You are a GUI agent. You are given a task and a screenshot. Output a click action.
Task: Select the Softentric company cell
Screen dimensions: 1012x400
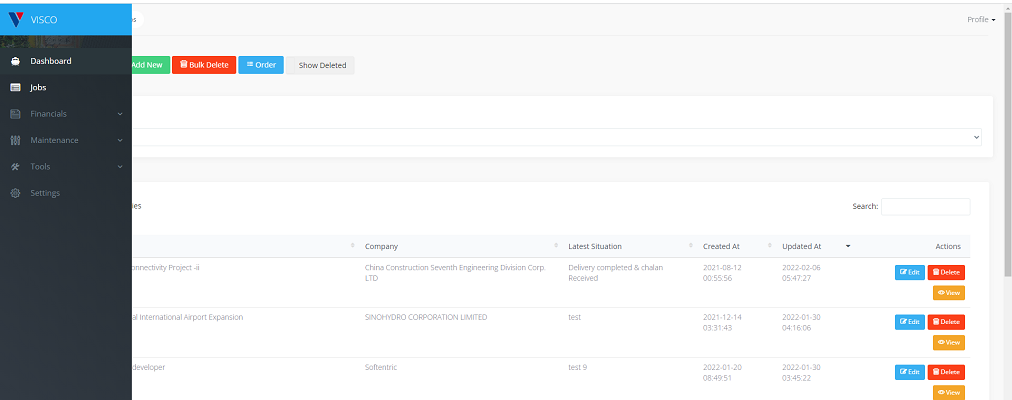click(381, 368)
